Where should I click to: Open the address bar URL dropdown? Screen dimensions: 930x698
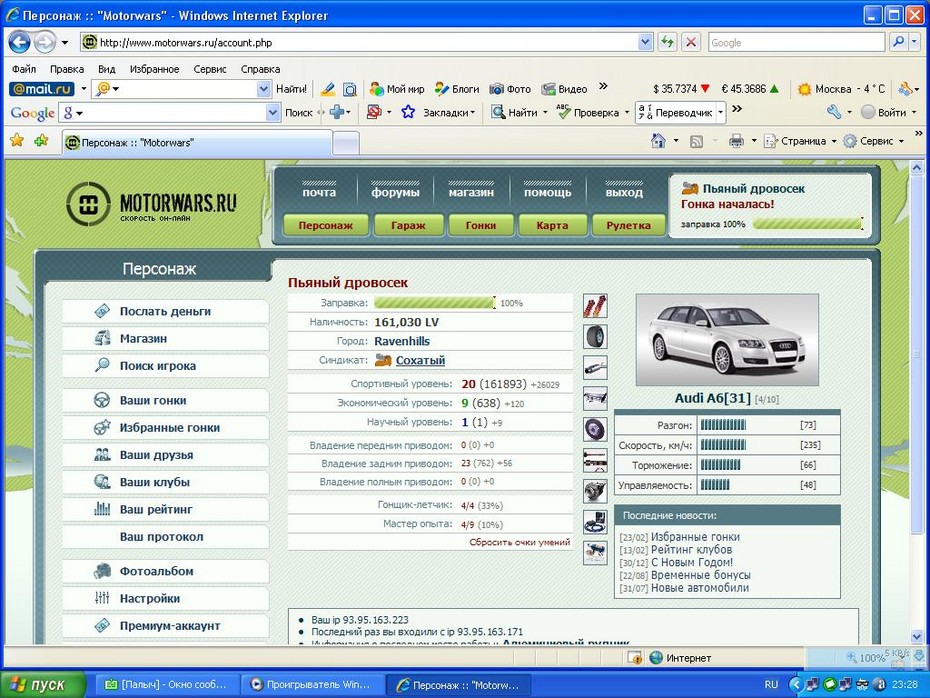coord(645,42)
